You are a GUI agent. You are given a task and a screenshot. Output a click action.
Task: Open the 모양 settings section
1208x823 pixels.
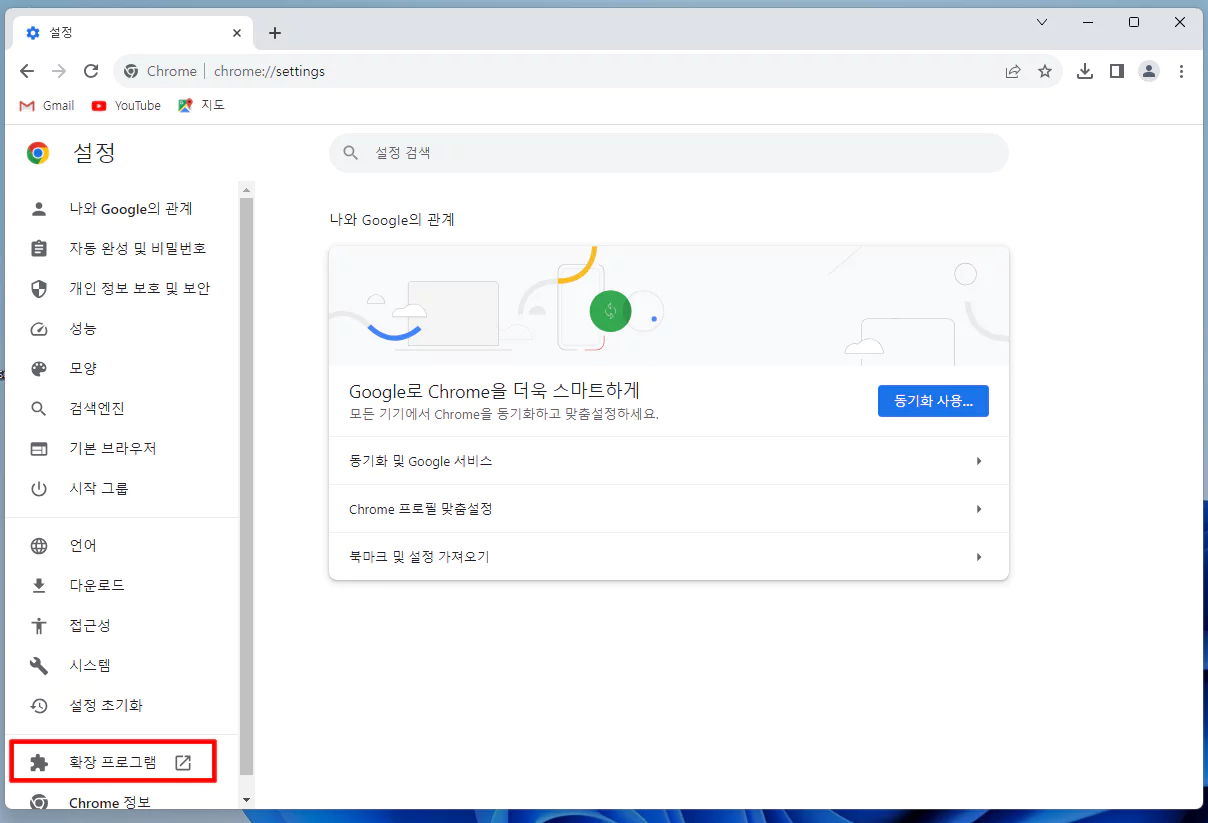point(122,368)
